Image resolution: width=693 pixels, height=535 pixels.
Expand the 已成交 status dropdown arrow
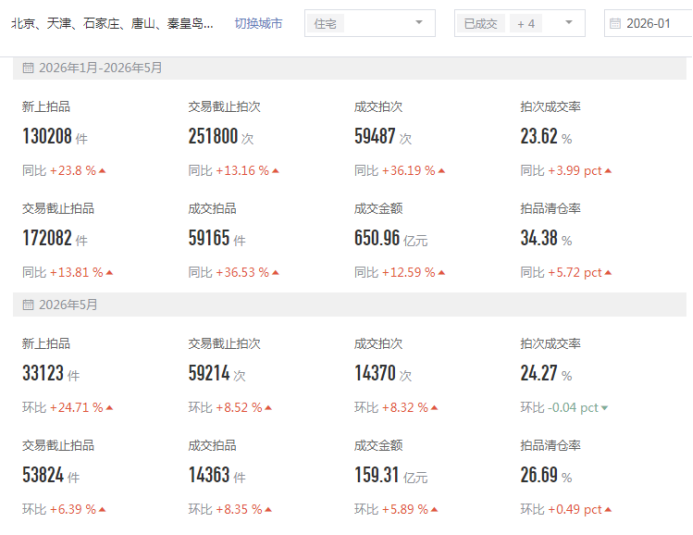pyautogui.click(x=569, y=23)
